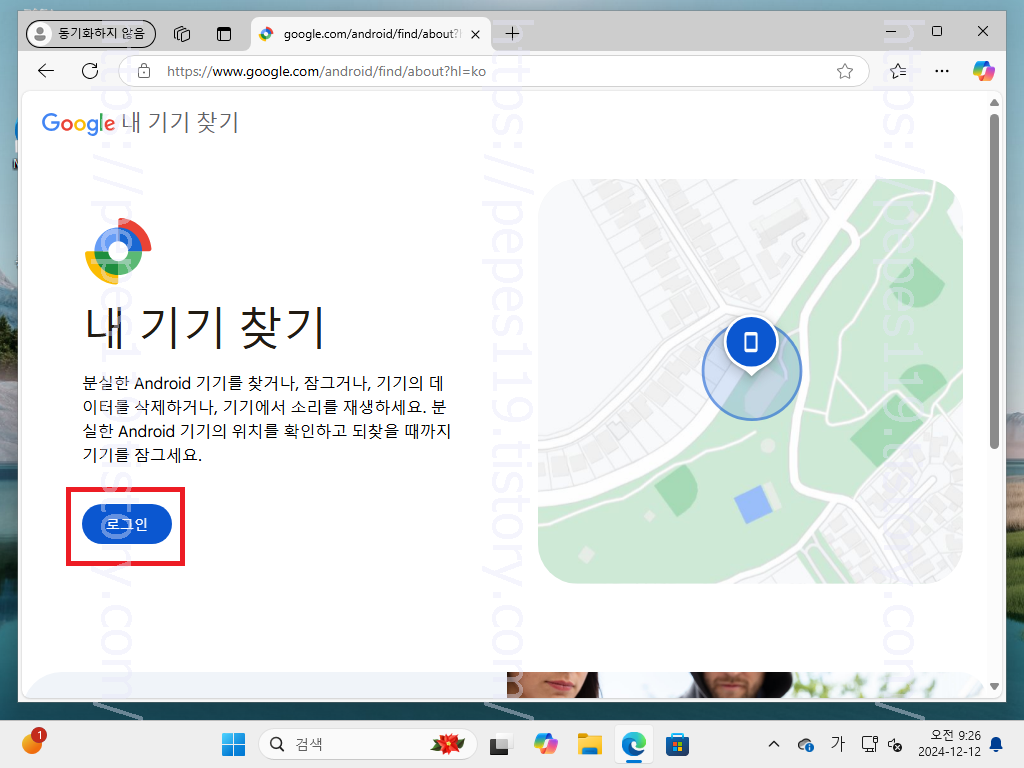1024x768 pixels.
Task: Open the network tray icon
Action: (869, 744)
